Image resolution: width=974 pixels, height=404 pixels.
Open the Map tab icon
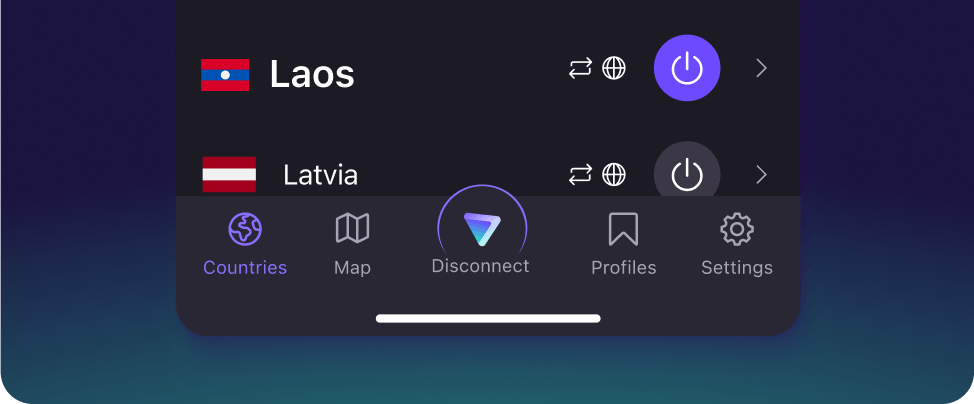click(x=352, y=228)
